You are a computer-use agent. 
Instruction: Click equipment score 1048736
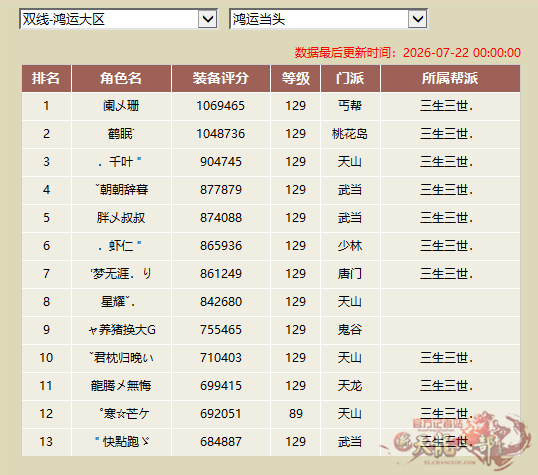tap(221, 134)
